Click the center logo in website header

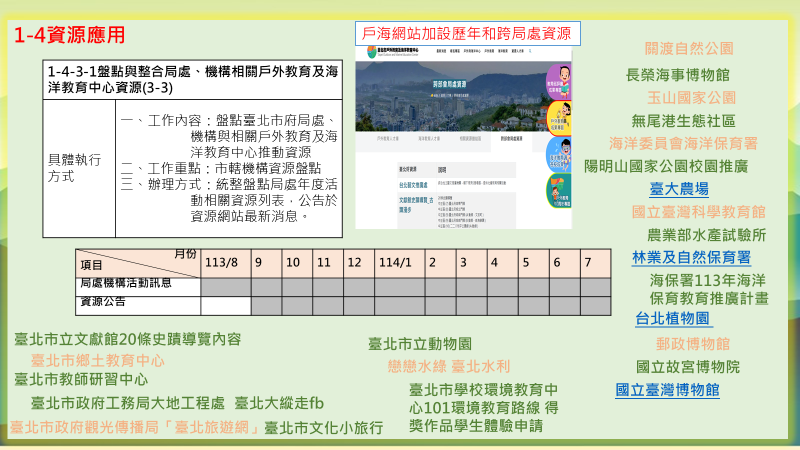click(392, 52)
